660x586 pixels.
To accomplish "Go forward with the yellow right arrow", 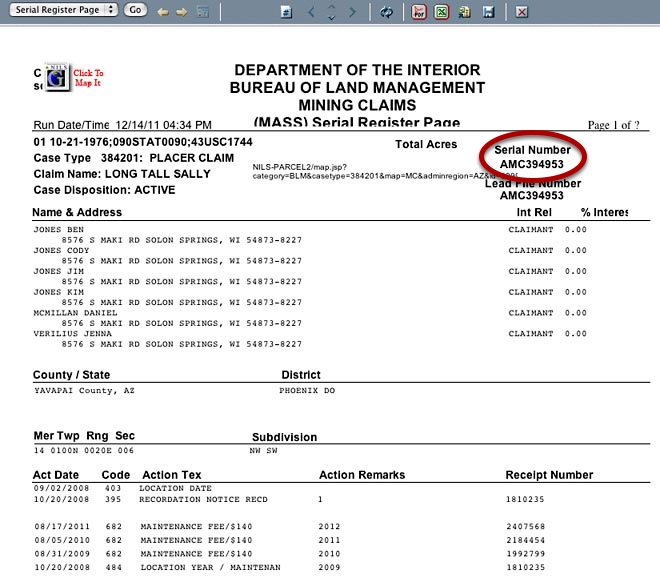I will [181, 12].
